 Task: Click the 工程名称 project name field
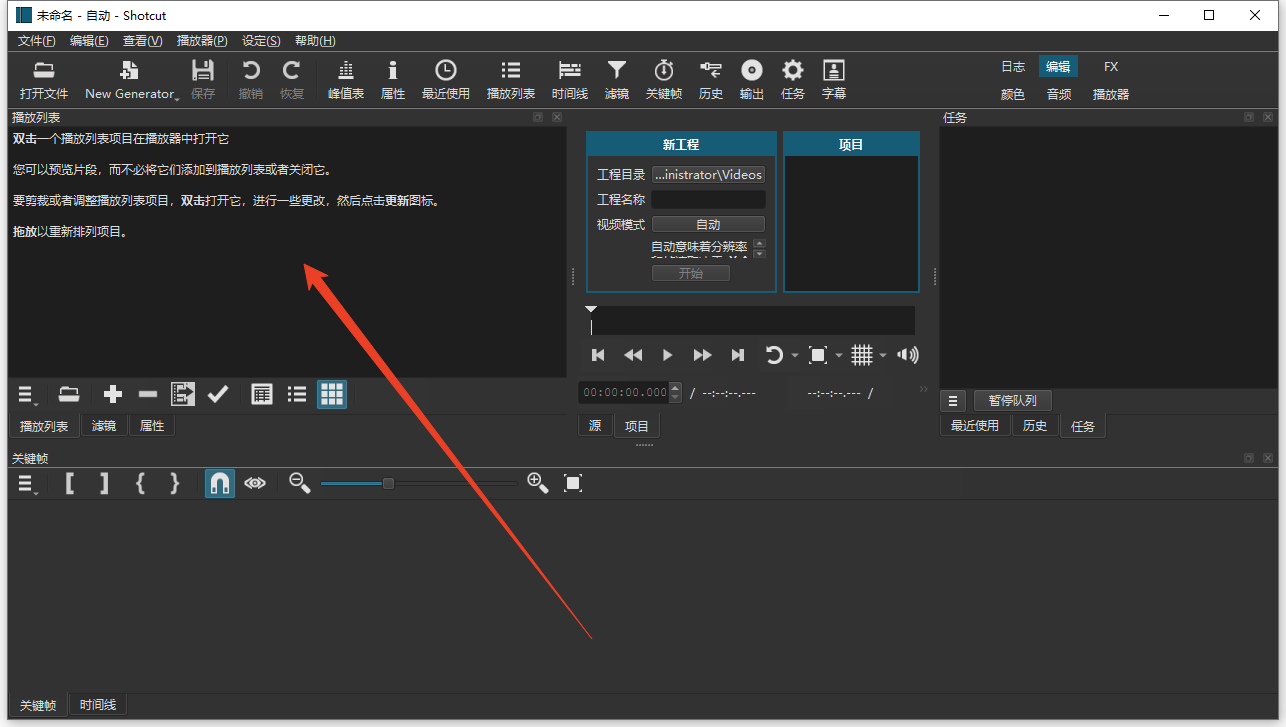708,199
